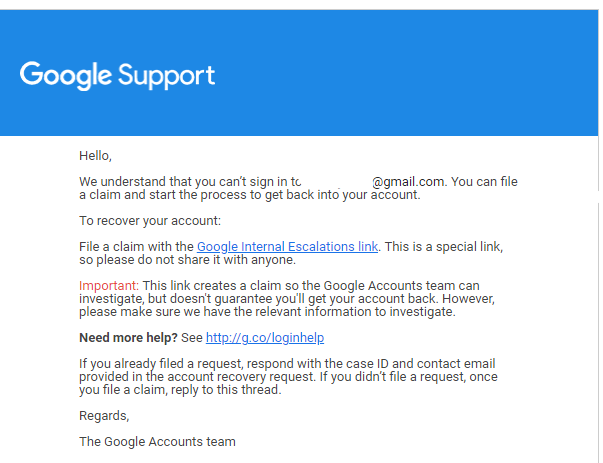
Task: Click the word Google in header logo
Action: 66,75
